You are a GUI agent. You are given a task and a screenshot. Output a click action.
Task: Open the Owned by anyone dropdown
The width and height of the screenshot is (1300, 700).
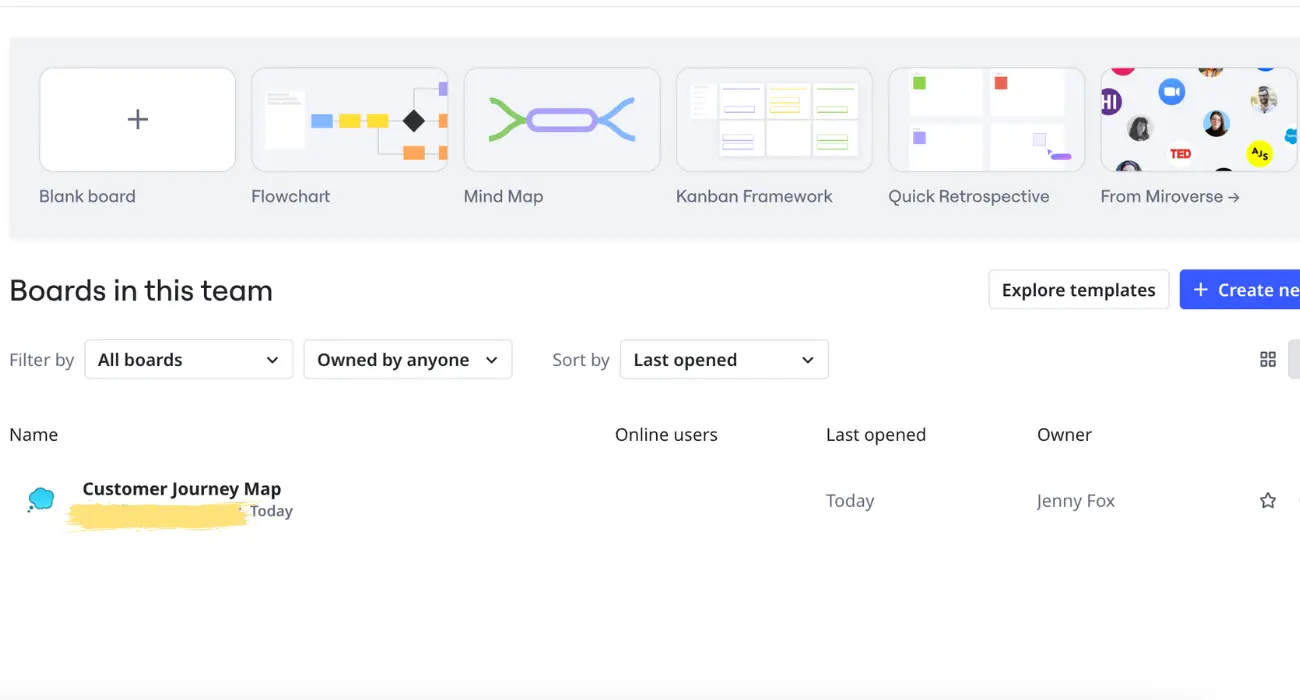click(407, 360)
